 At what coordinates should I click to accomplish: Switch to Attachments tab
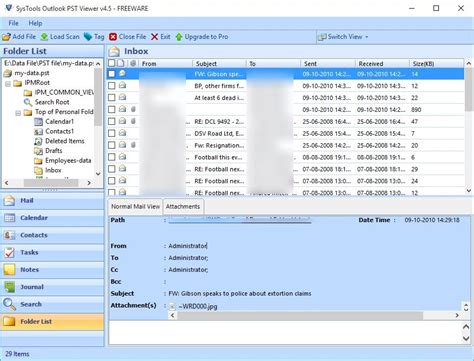point(183,207)
